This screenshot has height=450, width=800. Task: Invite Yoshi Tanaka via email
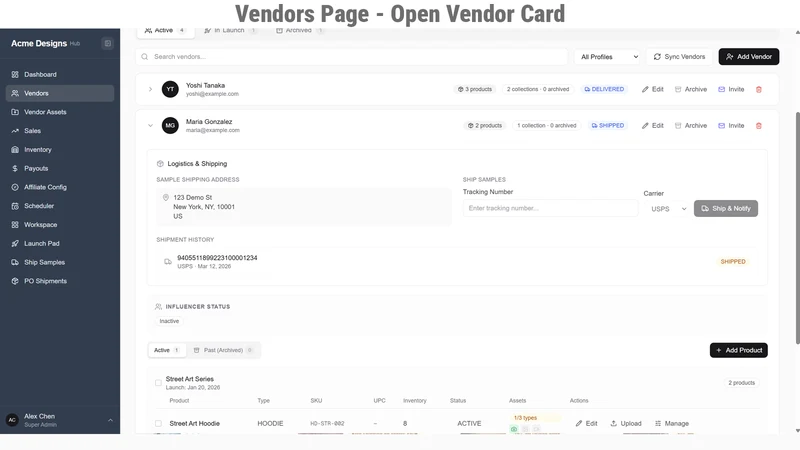click(x=731, y=89)
